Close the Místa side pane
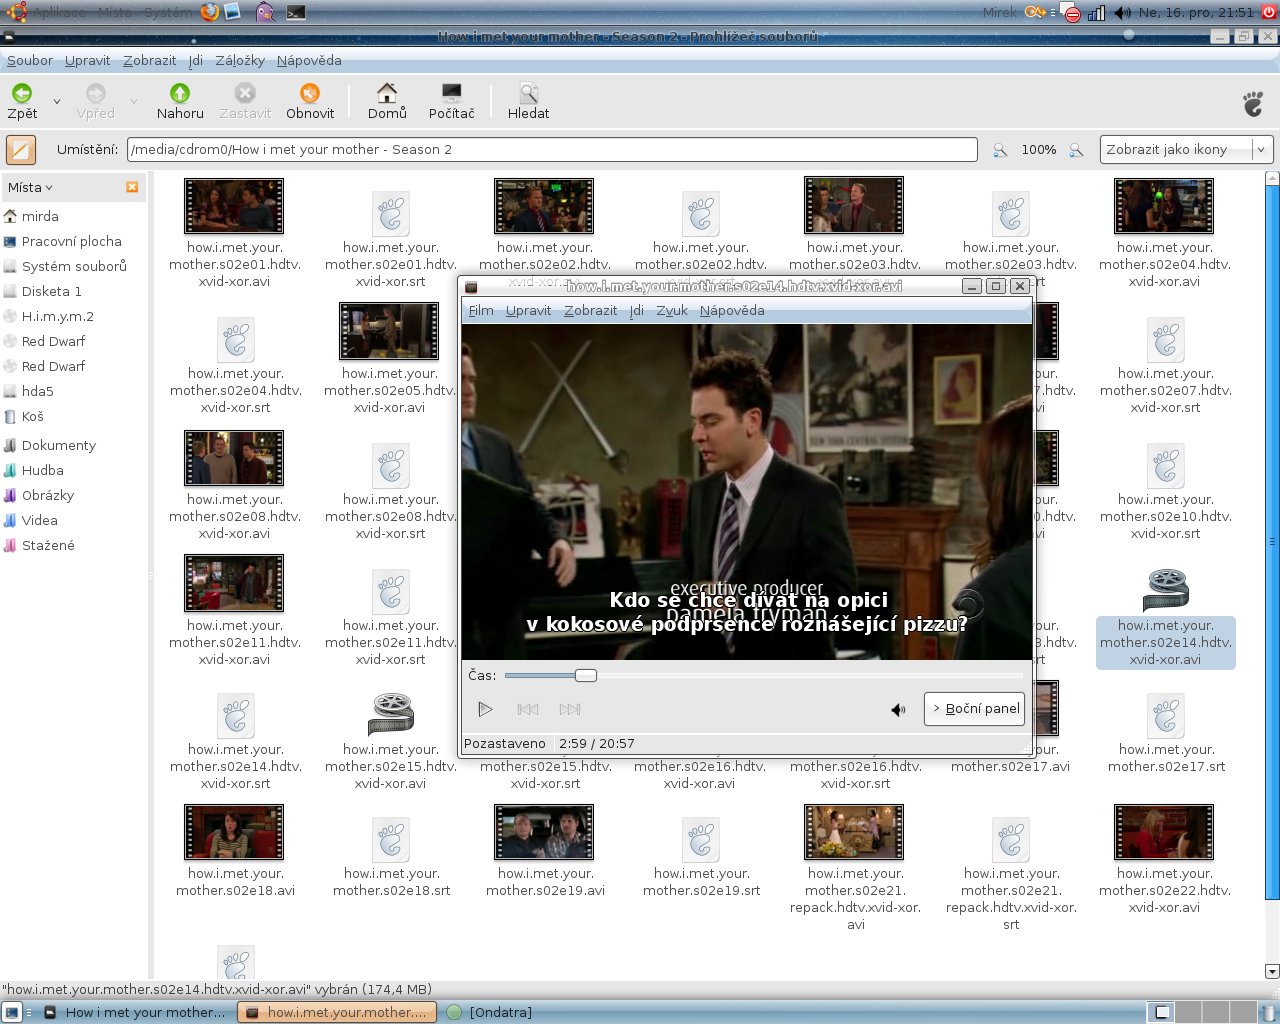The width and height of the screenshot is (1280, 1024). (132, 187)
